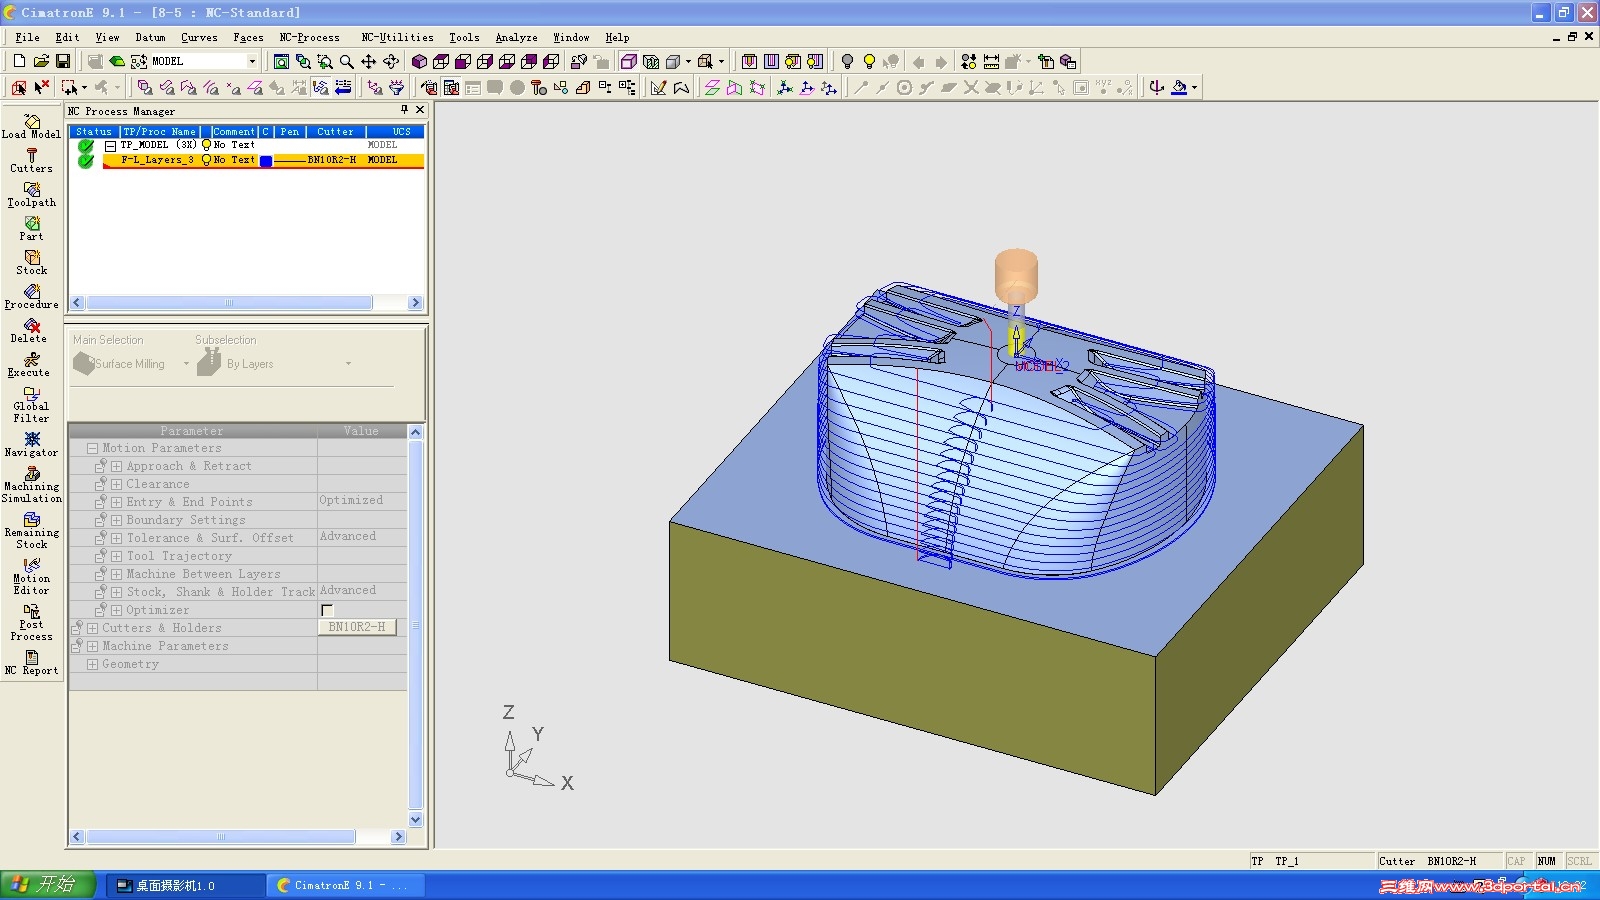Click the process list horizontal scrollbar
Image resolution: width=1600 pixels, height=900 pixels.
pyautogui.click(x=247, y=303)
